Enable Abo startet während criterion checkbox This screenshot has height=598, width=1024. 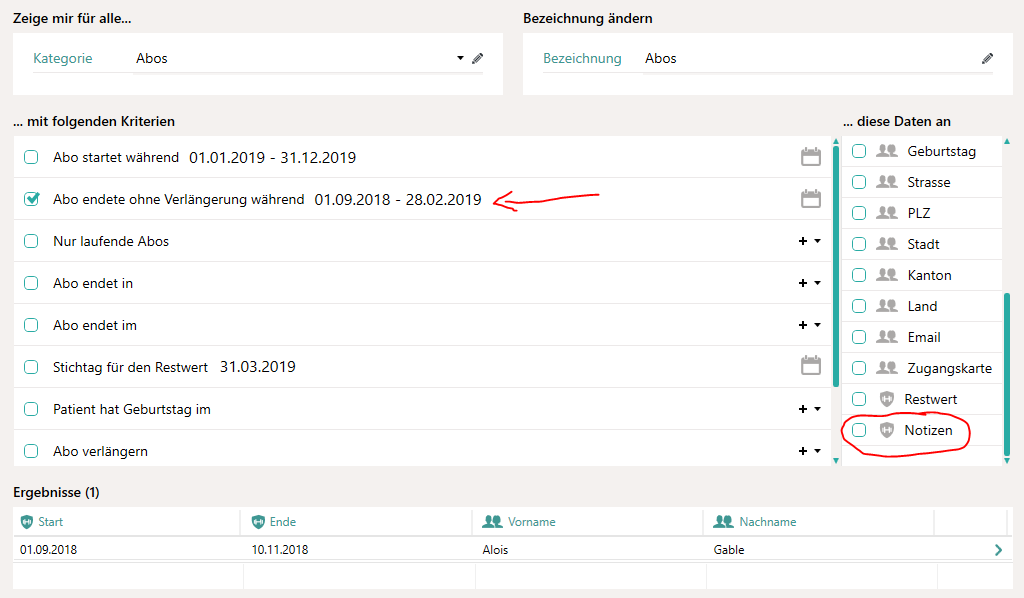pos(31,157)
